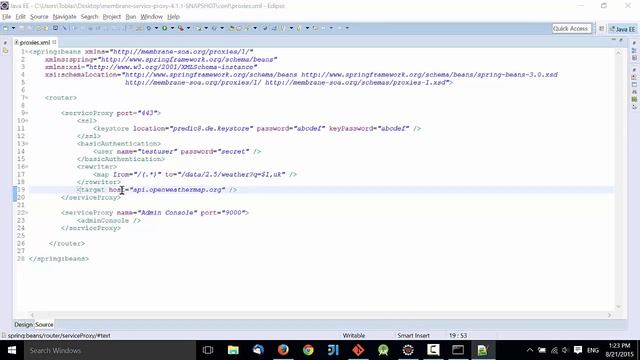
Task: Open the Window menu
Action: click(151, 17)
